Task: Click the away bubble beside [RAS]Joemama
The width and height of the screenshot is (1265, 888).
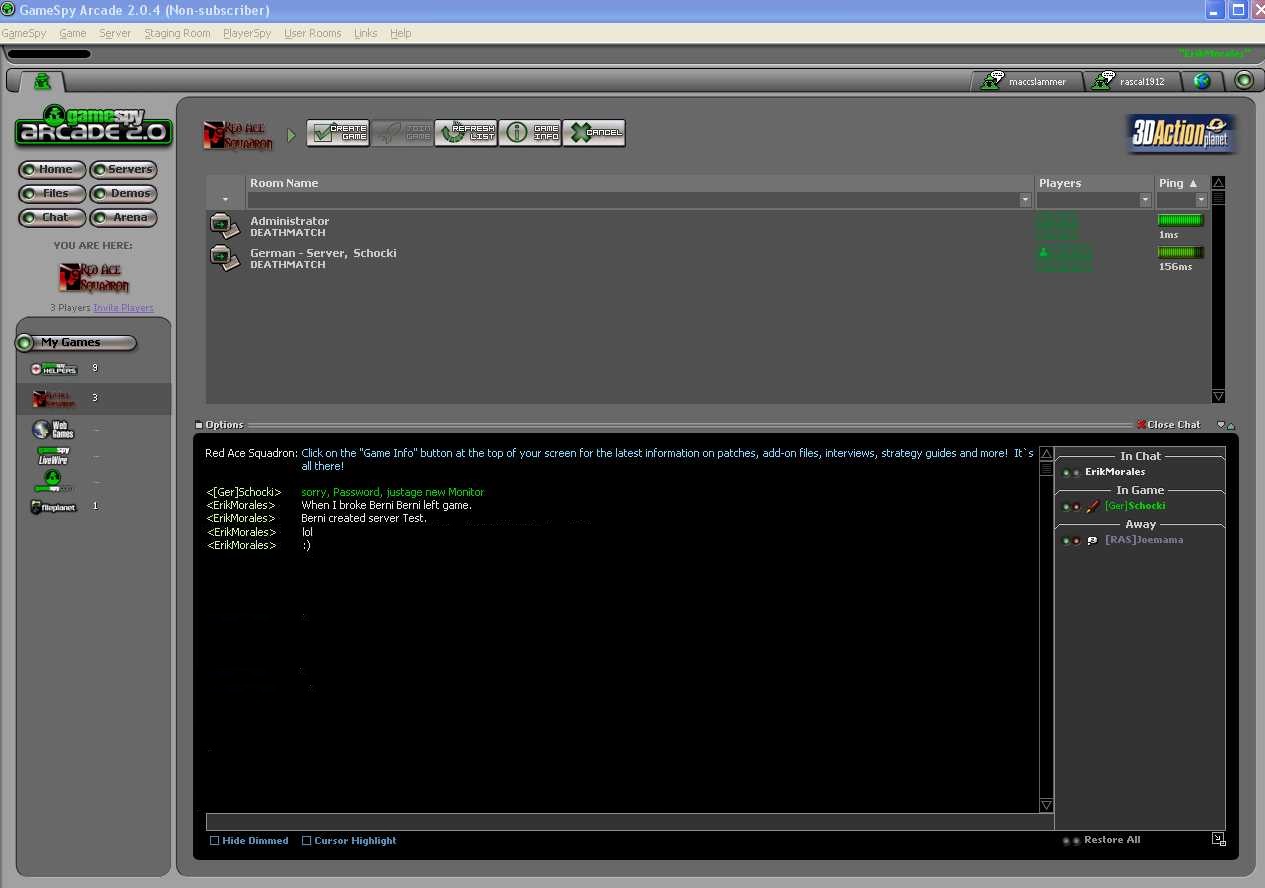Action: point(1093,540)
